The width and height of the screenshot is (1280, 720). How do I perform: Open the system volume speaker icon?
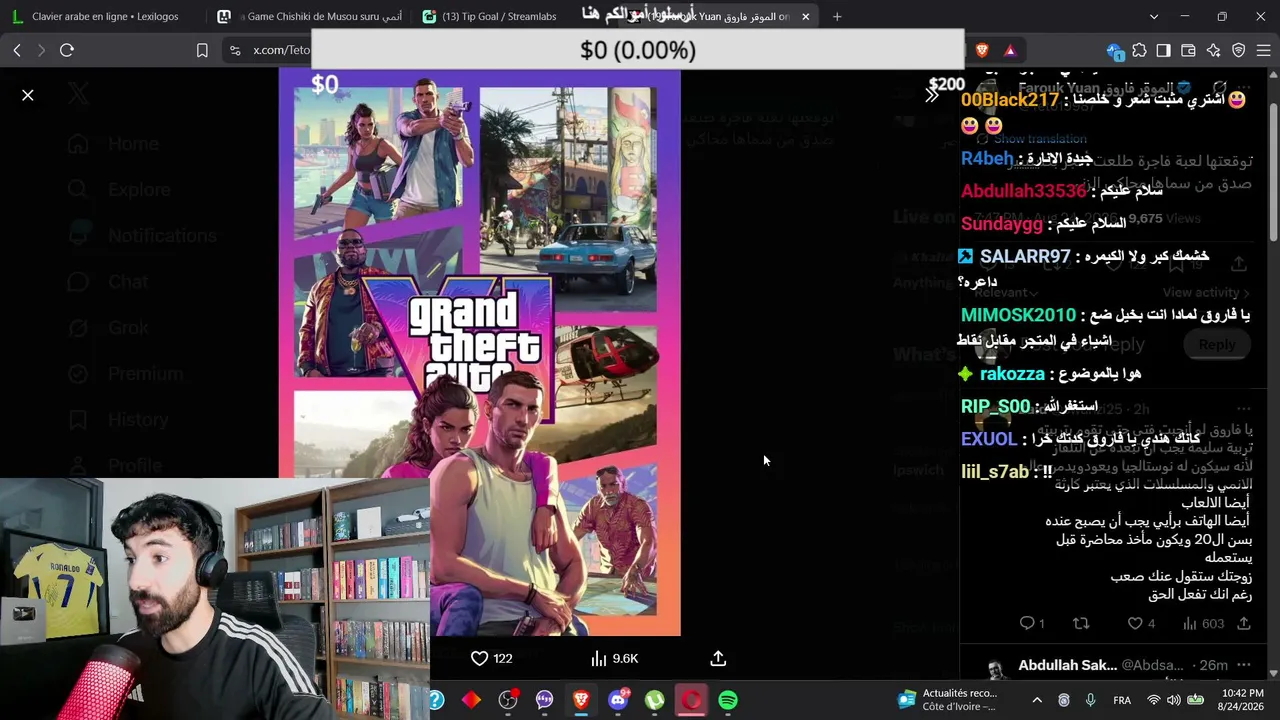tap(1173, 700)
